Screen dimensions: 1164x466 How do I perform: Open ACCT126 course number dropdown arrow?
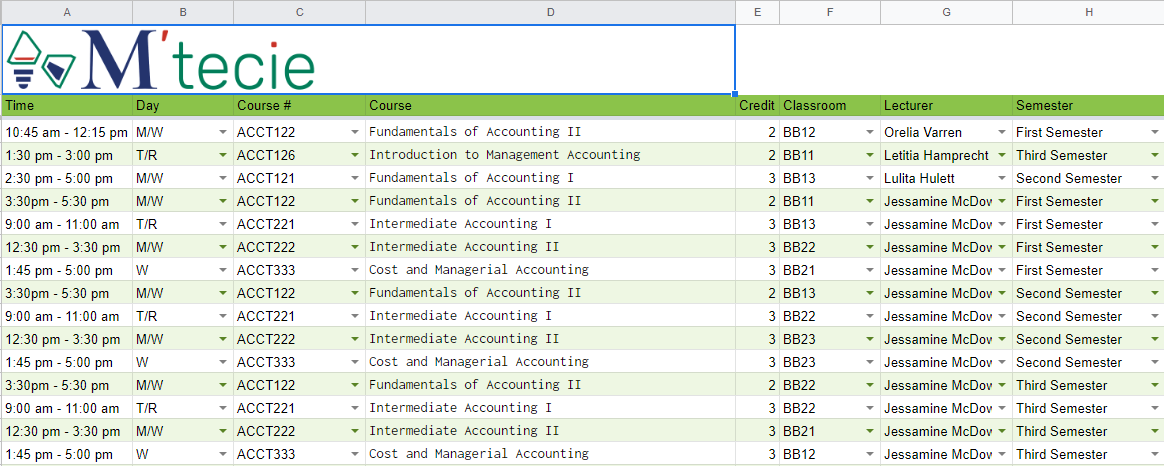pyautogui.click(x=355, y=156)
